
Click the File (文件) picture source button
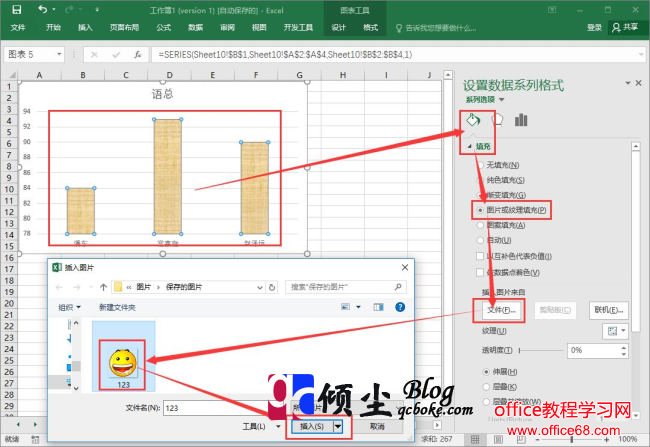(501, 310)
